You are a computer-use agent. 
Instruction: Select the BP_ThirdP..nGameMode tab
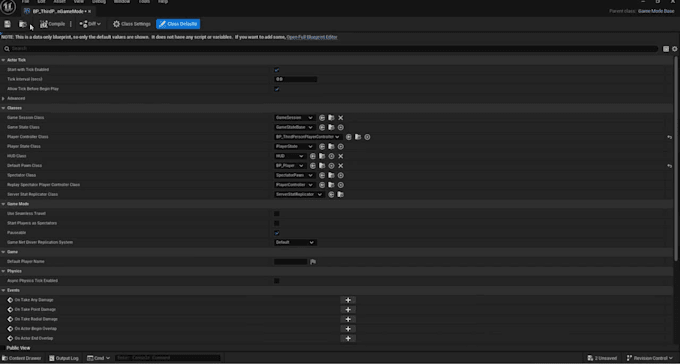point(58,11)
